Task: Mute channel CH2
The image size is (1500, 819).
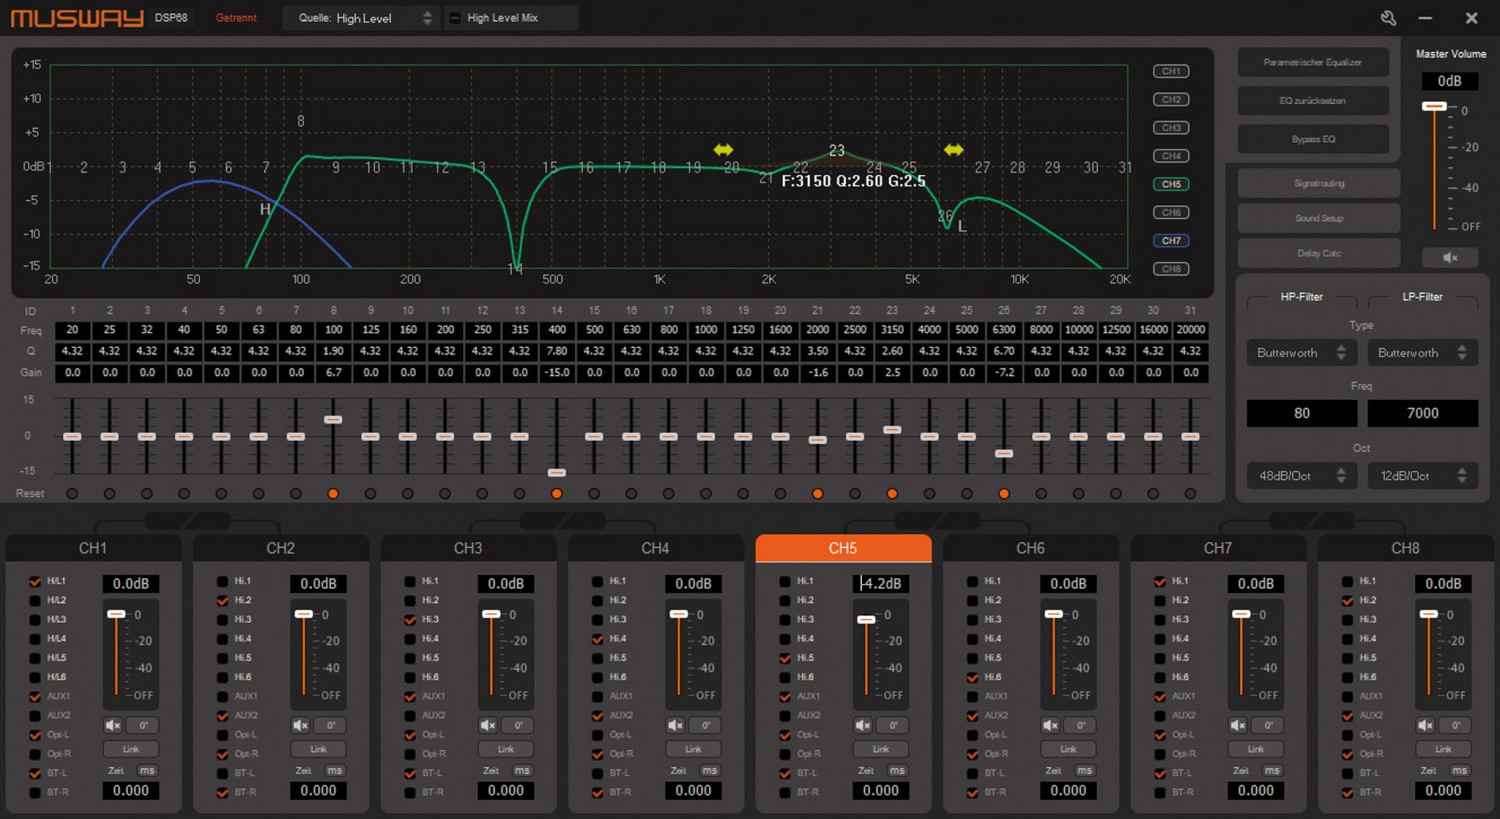Action: click(x=301, y=725)
